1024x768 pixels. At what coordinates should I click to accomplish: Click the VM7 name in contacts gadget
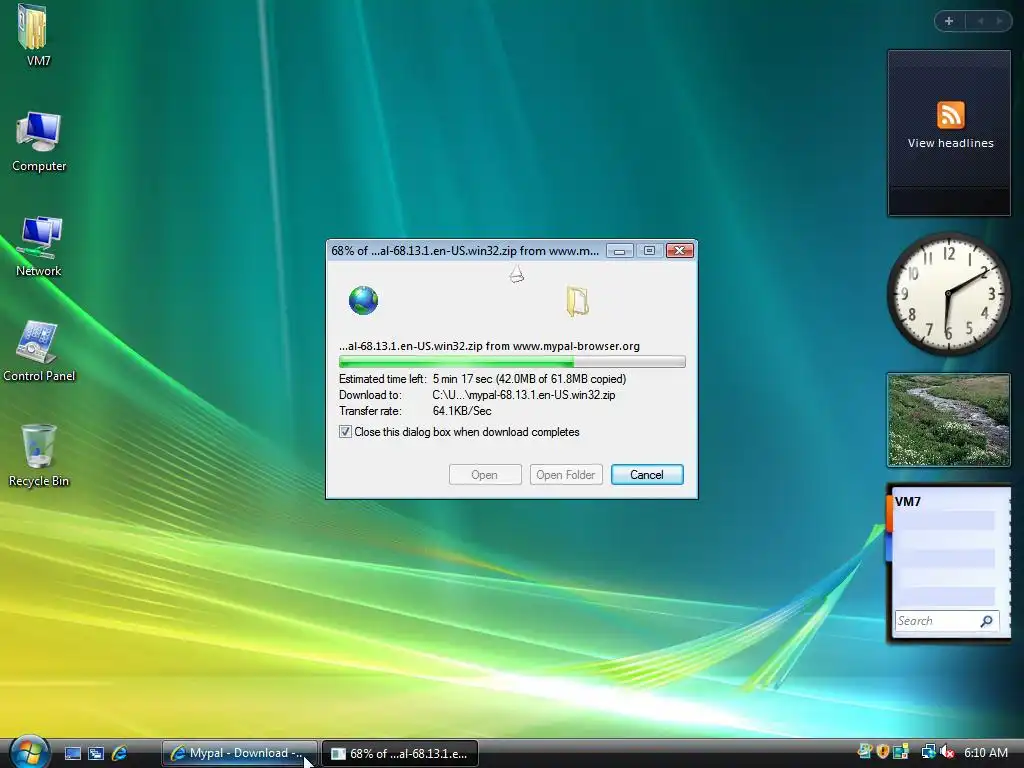908,502
